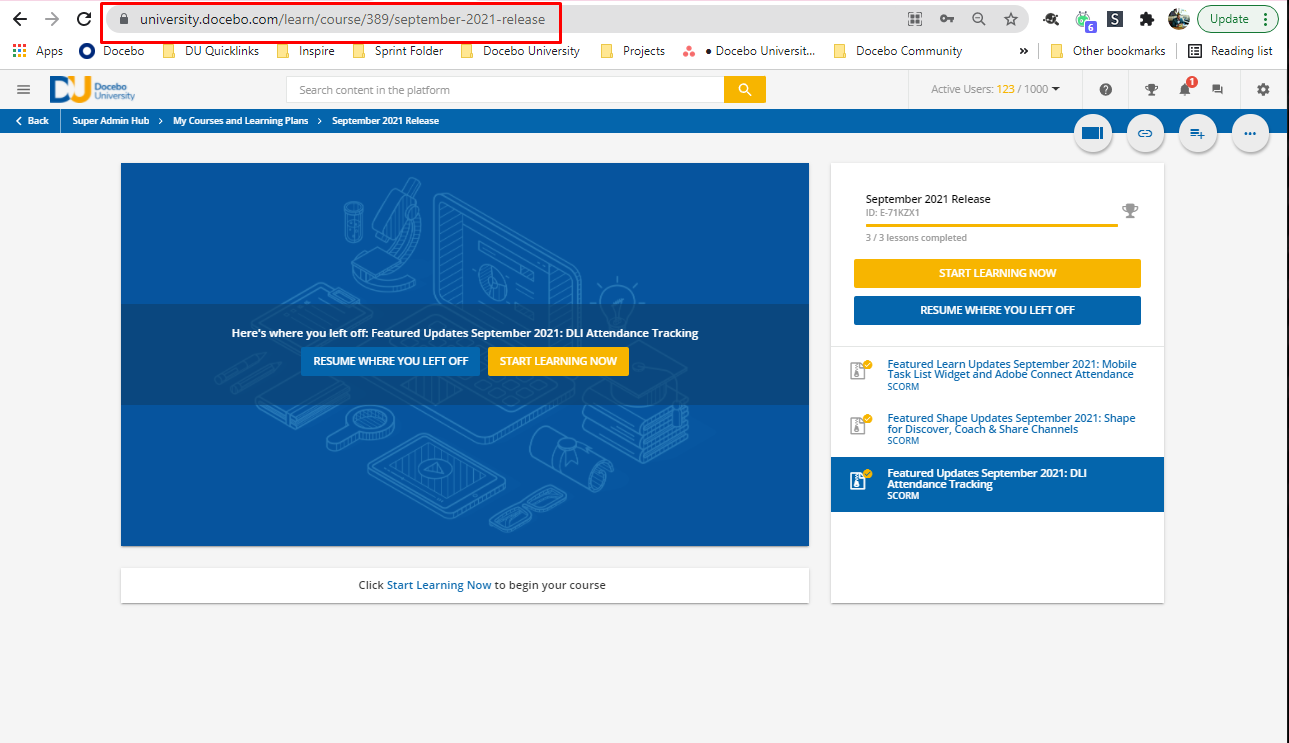
Task: Click the green extension icon with badge 6
Action: point(1084,20)
